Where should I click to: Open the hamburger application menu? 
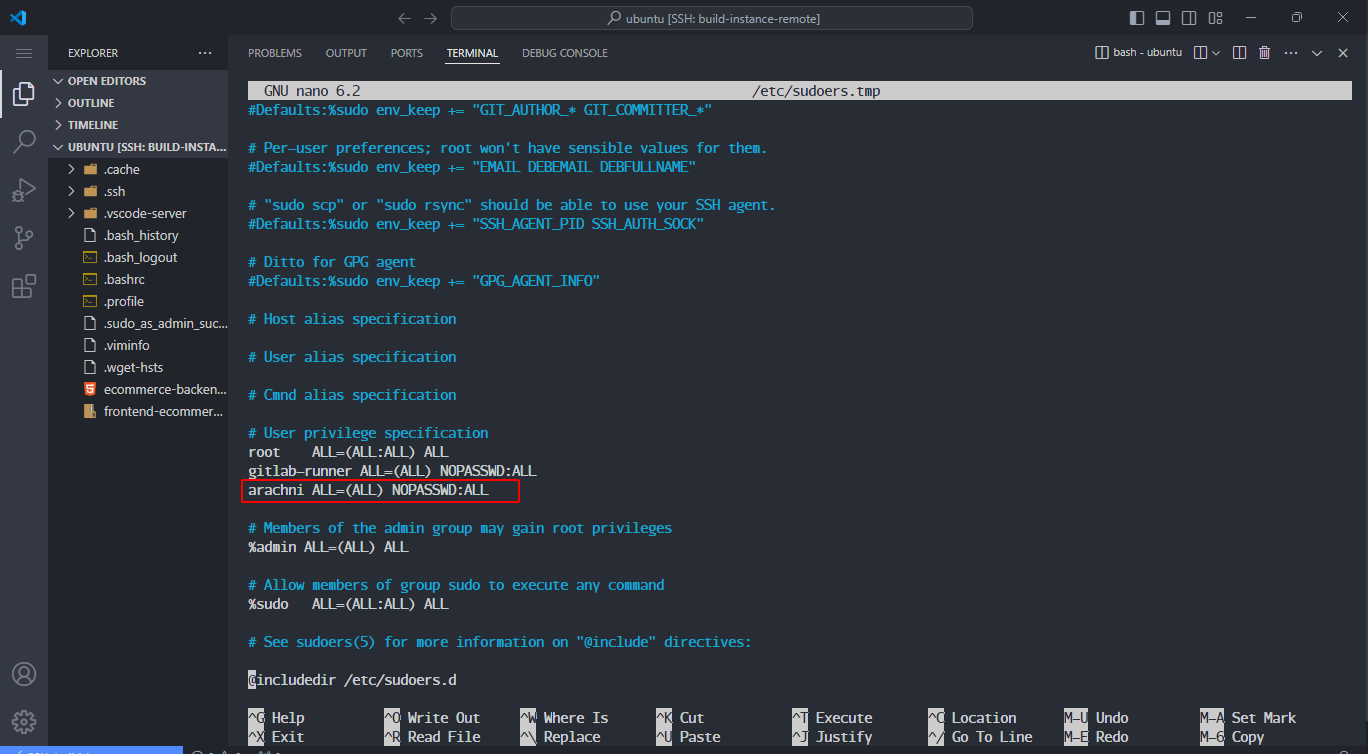click(x=24, y=53)
